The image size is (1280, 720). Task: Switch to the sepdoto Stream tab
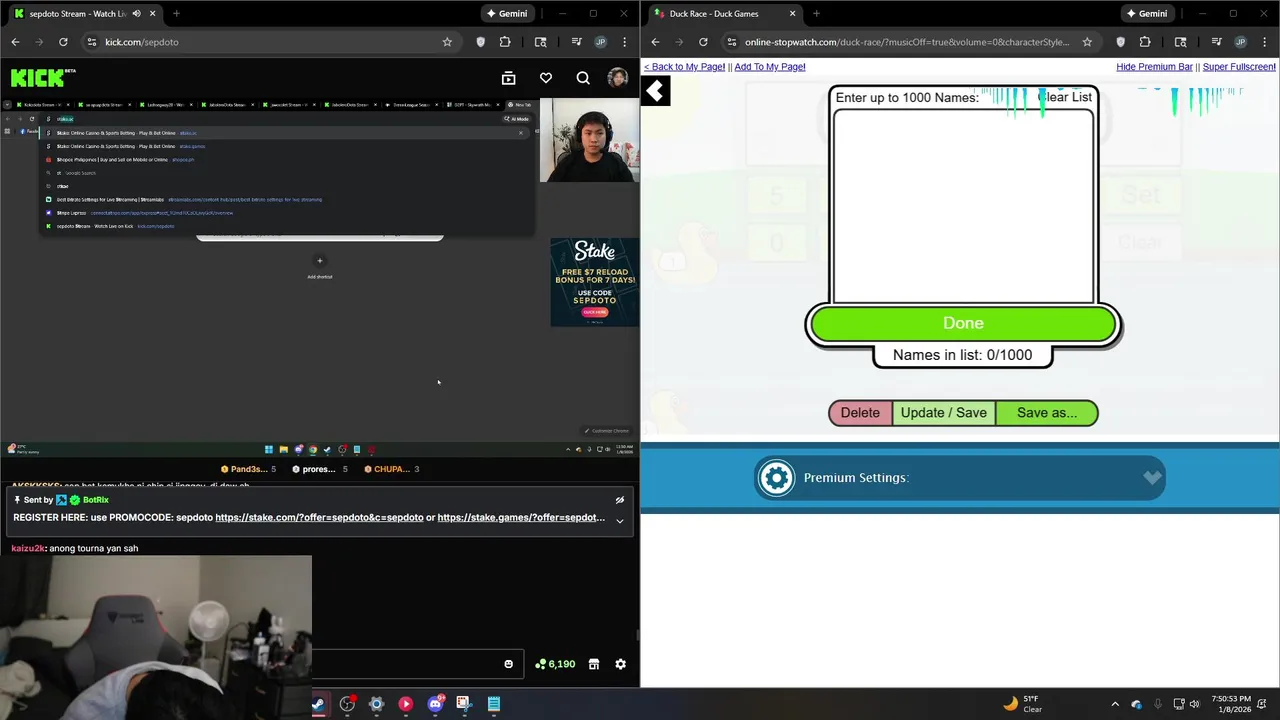pyautogui.click(x=85, y=14)
